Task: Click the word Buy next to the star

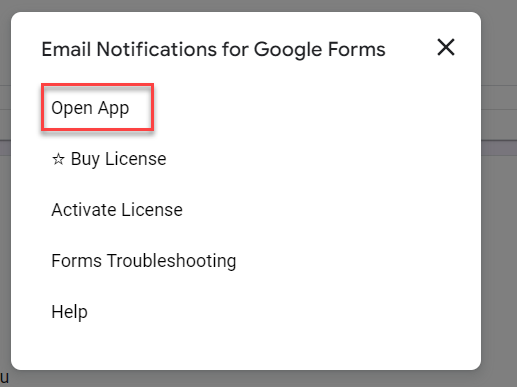Action: point(85,159)
